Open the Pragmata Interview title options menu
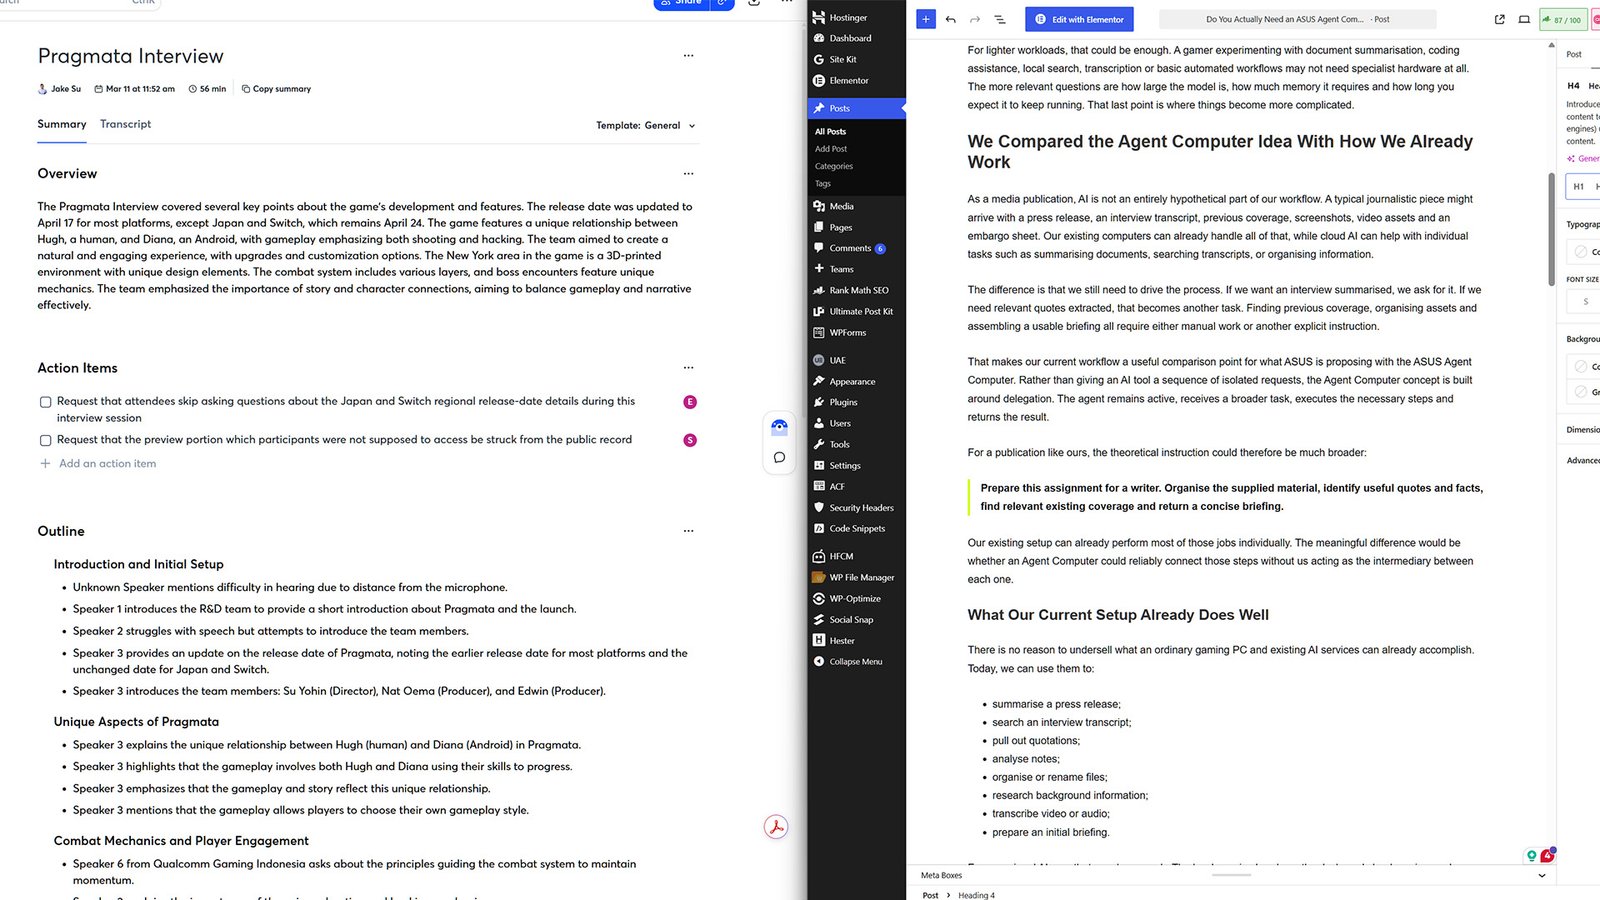This screenshot has width=1600, height=900. 688,56
